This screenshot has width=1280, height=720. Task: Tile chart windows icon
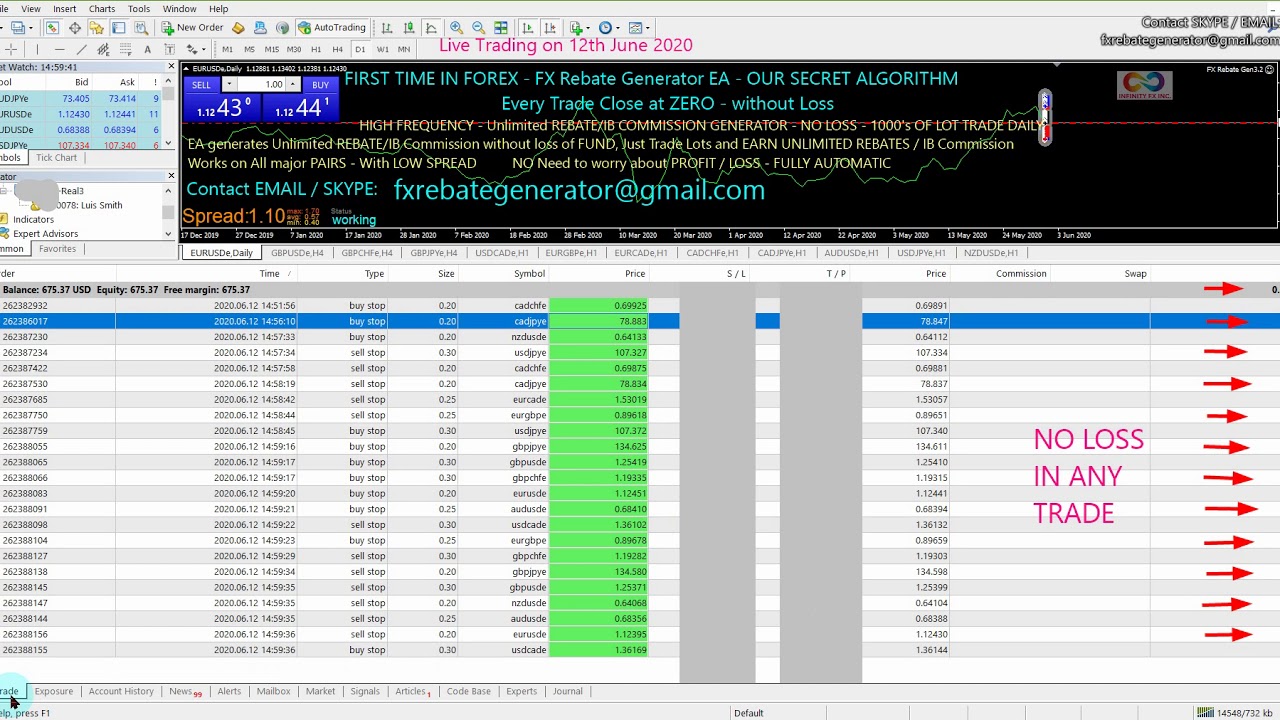[500, 28]
